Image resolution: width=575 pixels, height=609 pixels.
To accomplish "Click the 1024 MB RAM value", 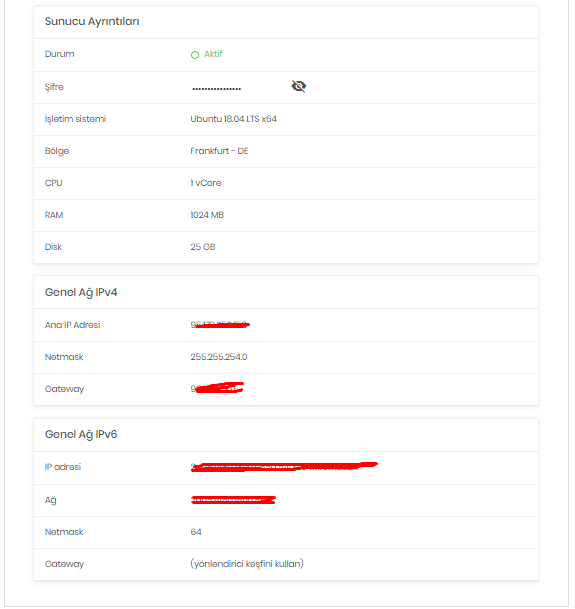I will pyautogui.click(x=207, y=215).
